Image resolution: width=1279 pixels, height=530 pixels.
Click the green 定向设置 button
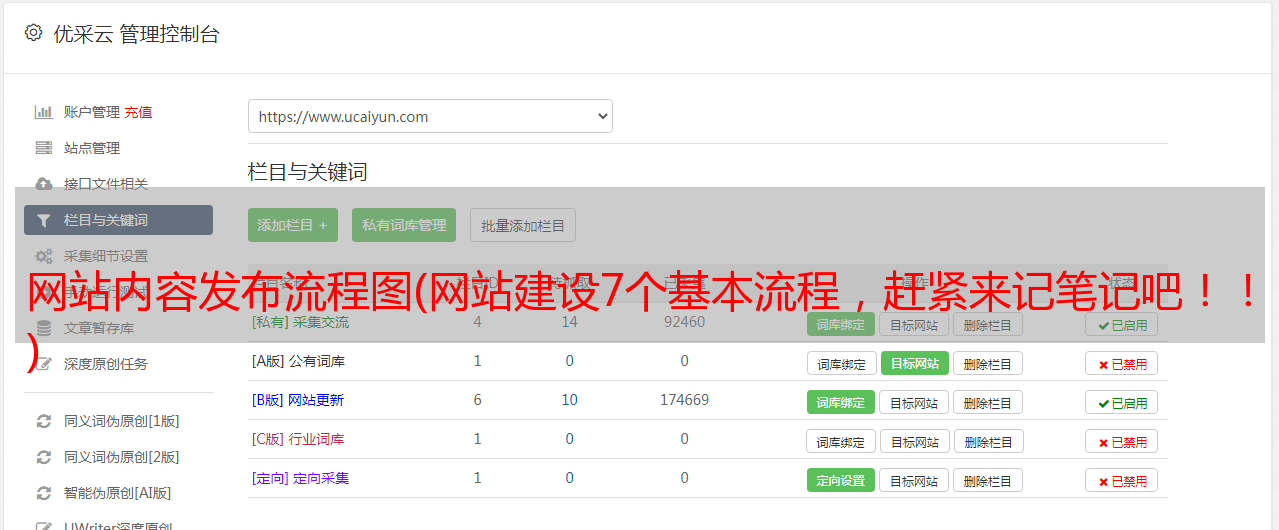pos(841,480)
